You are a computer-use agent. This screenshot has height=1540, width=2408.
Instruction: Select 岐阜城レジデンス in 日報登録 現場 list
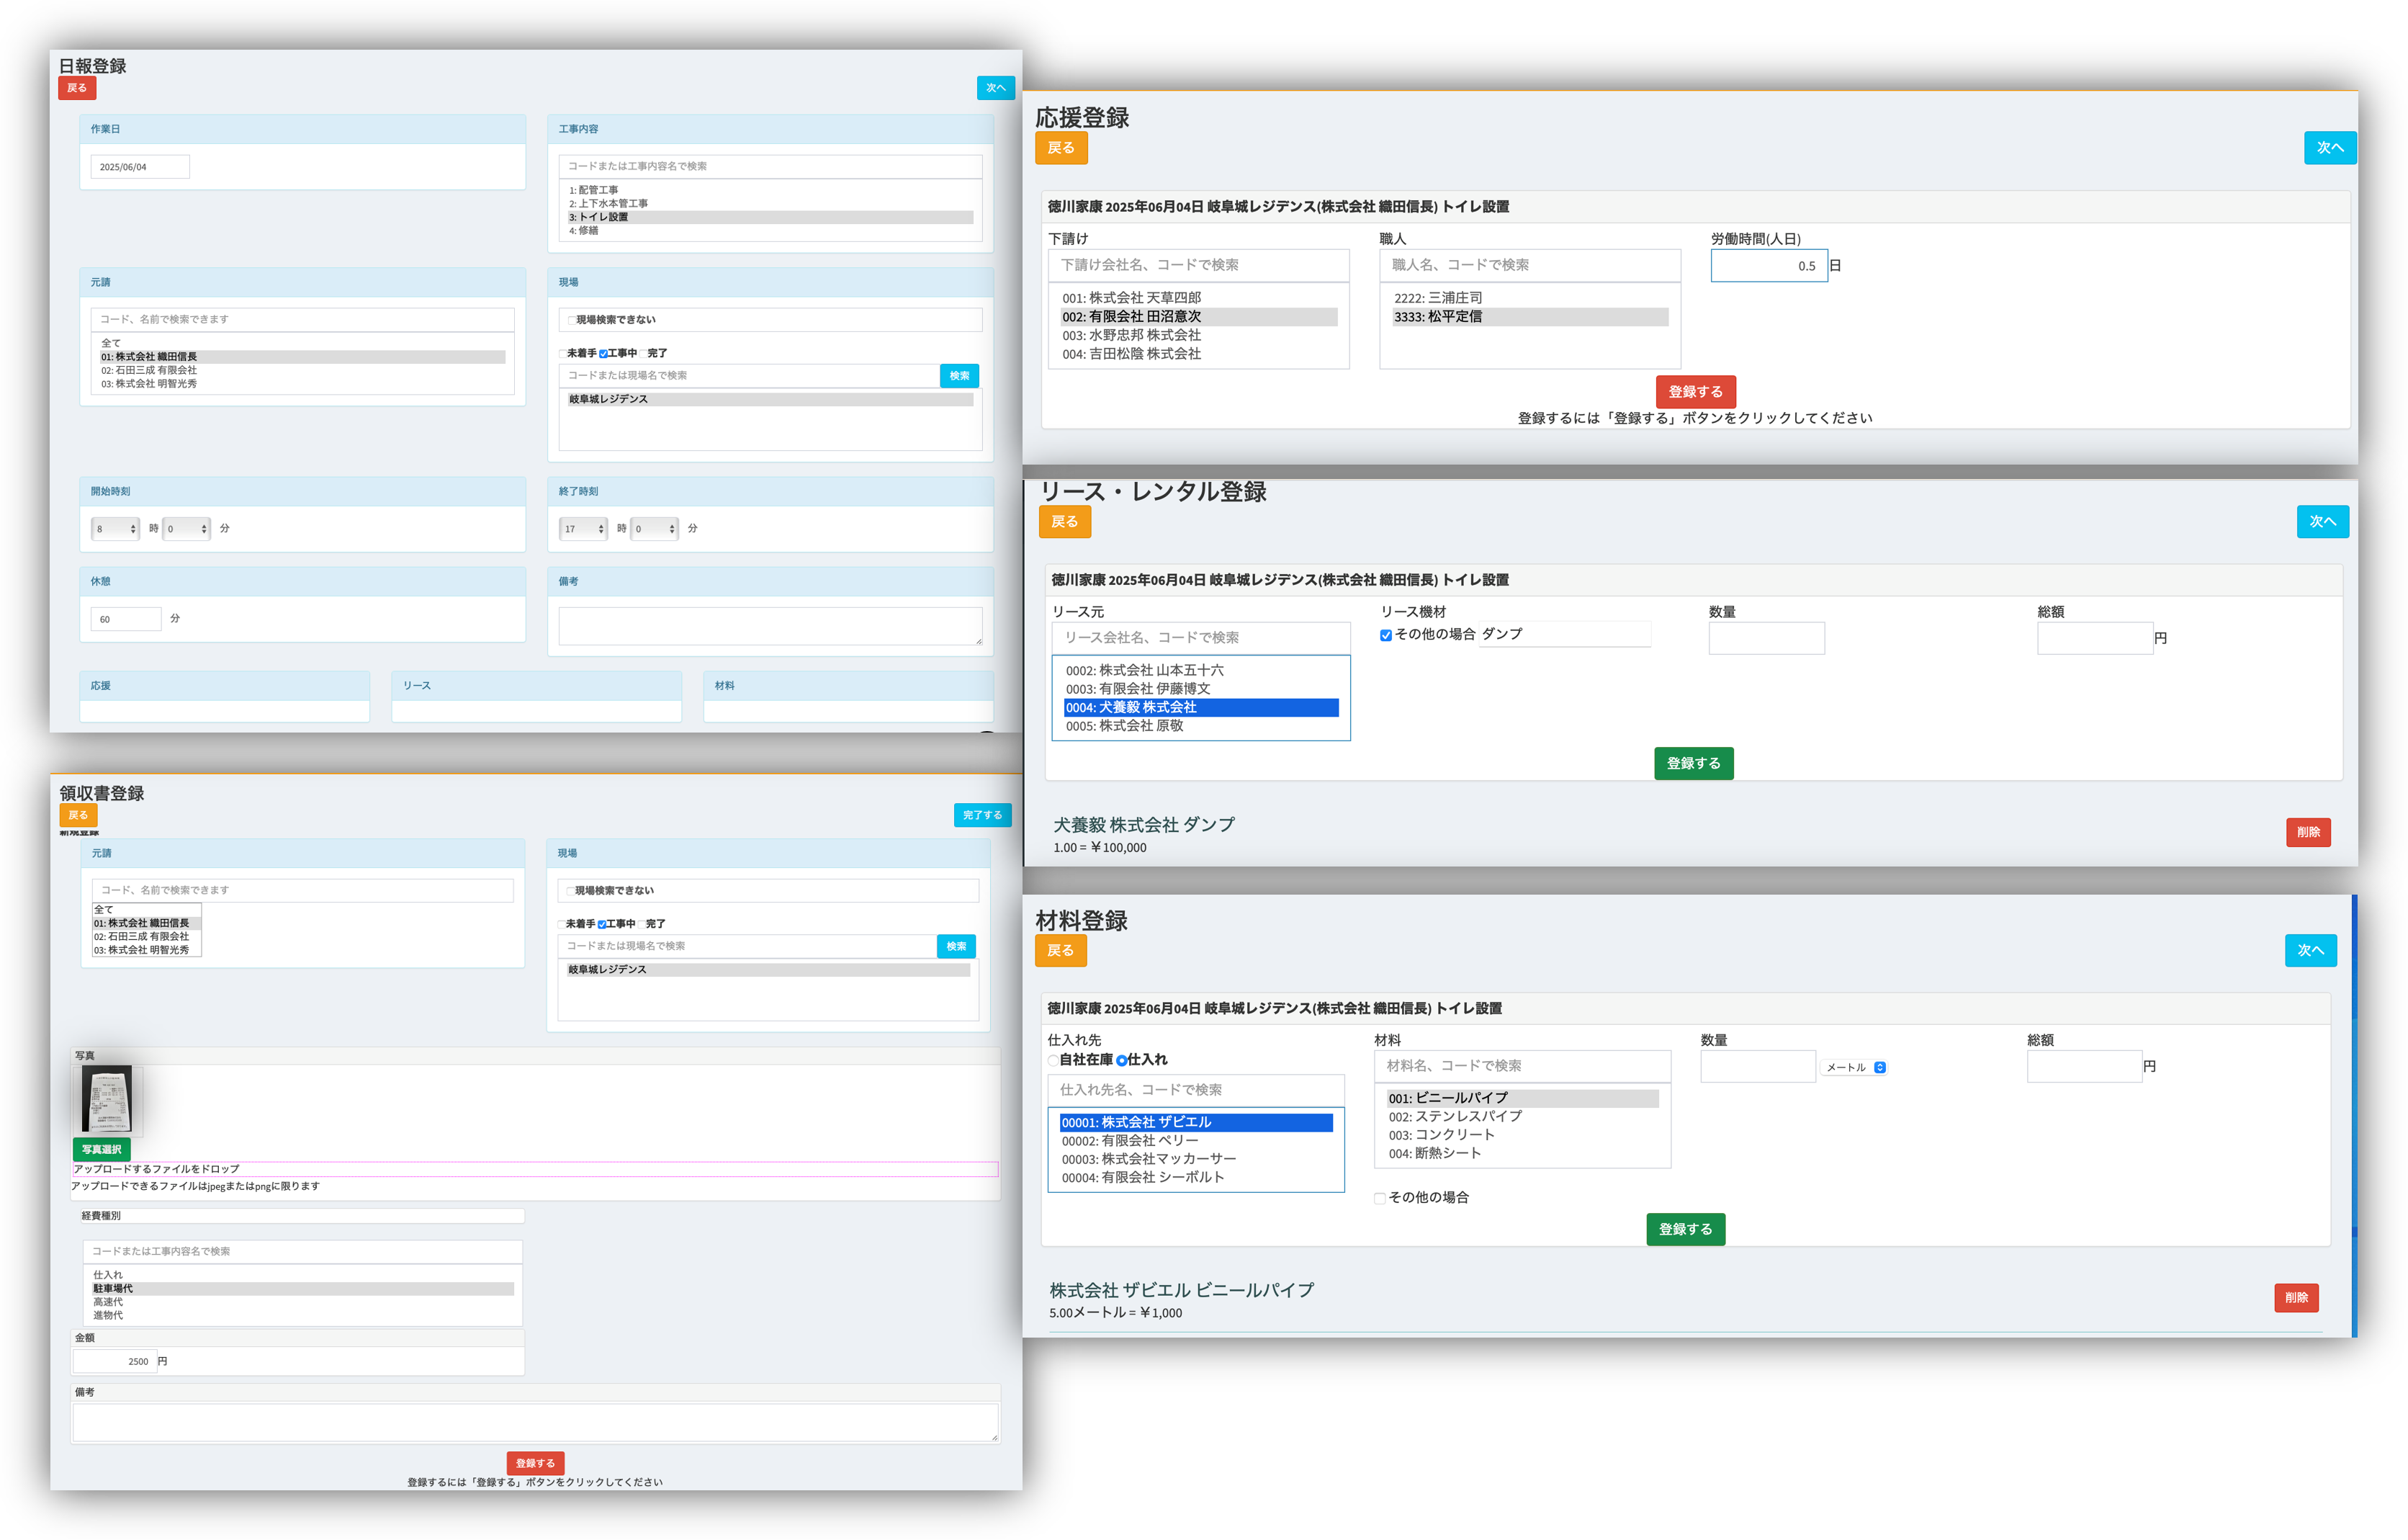point(771,399)
